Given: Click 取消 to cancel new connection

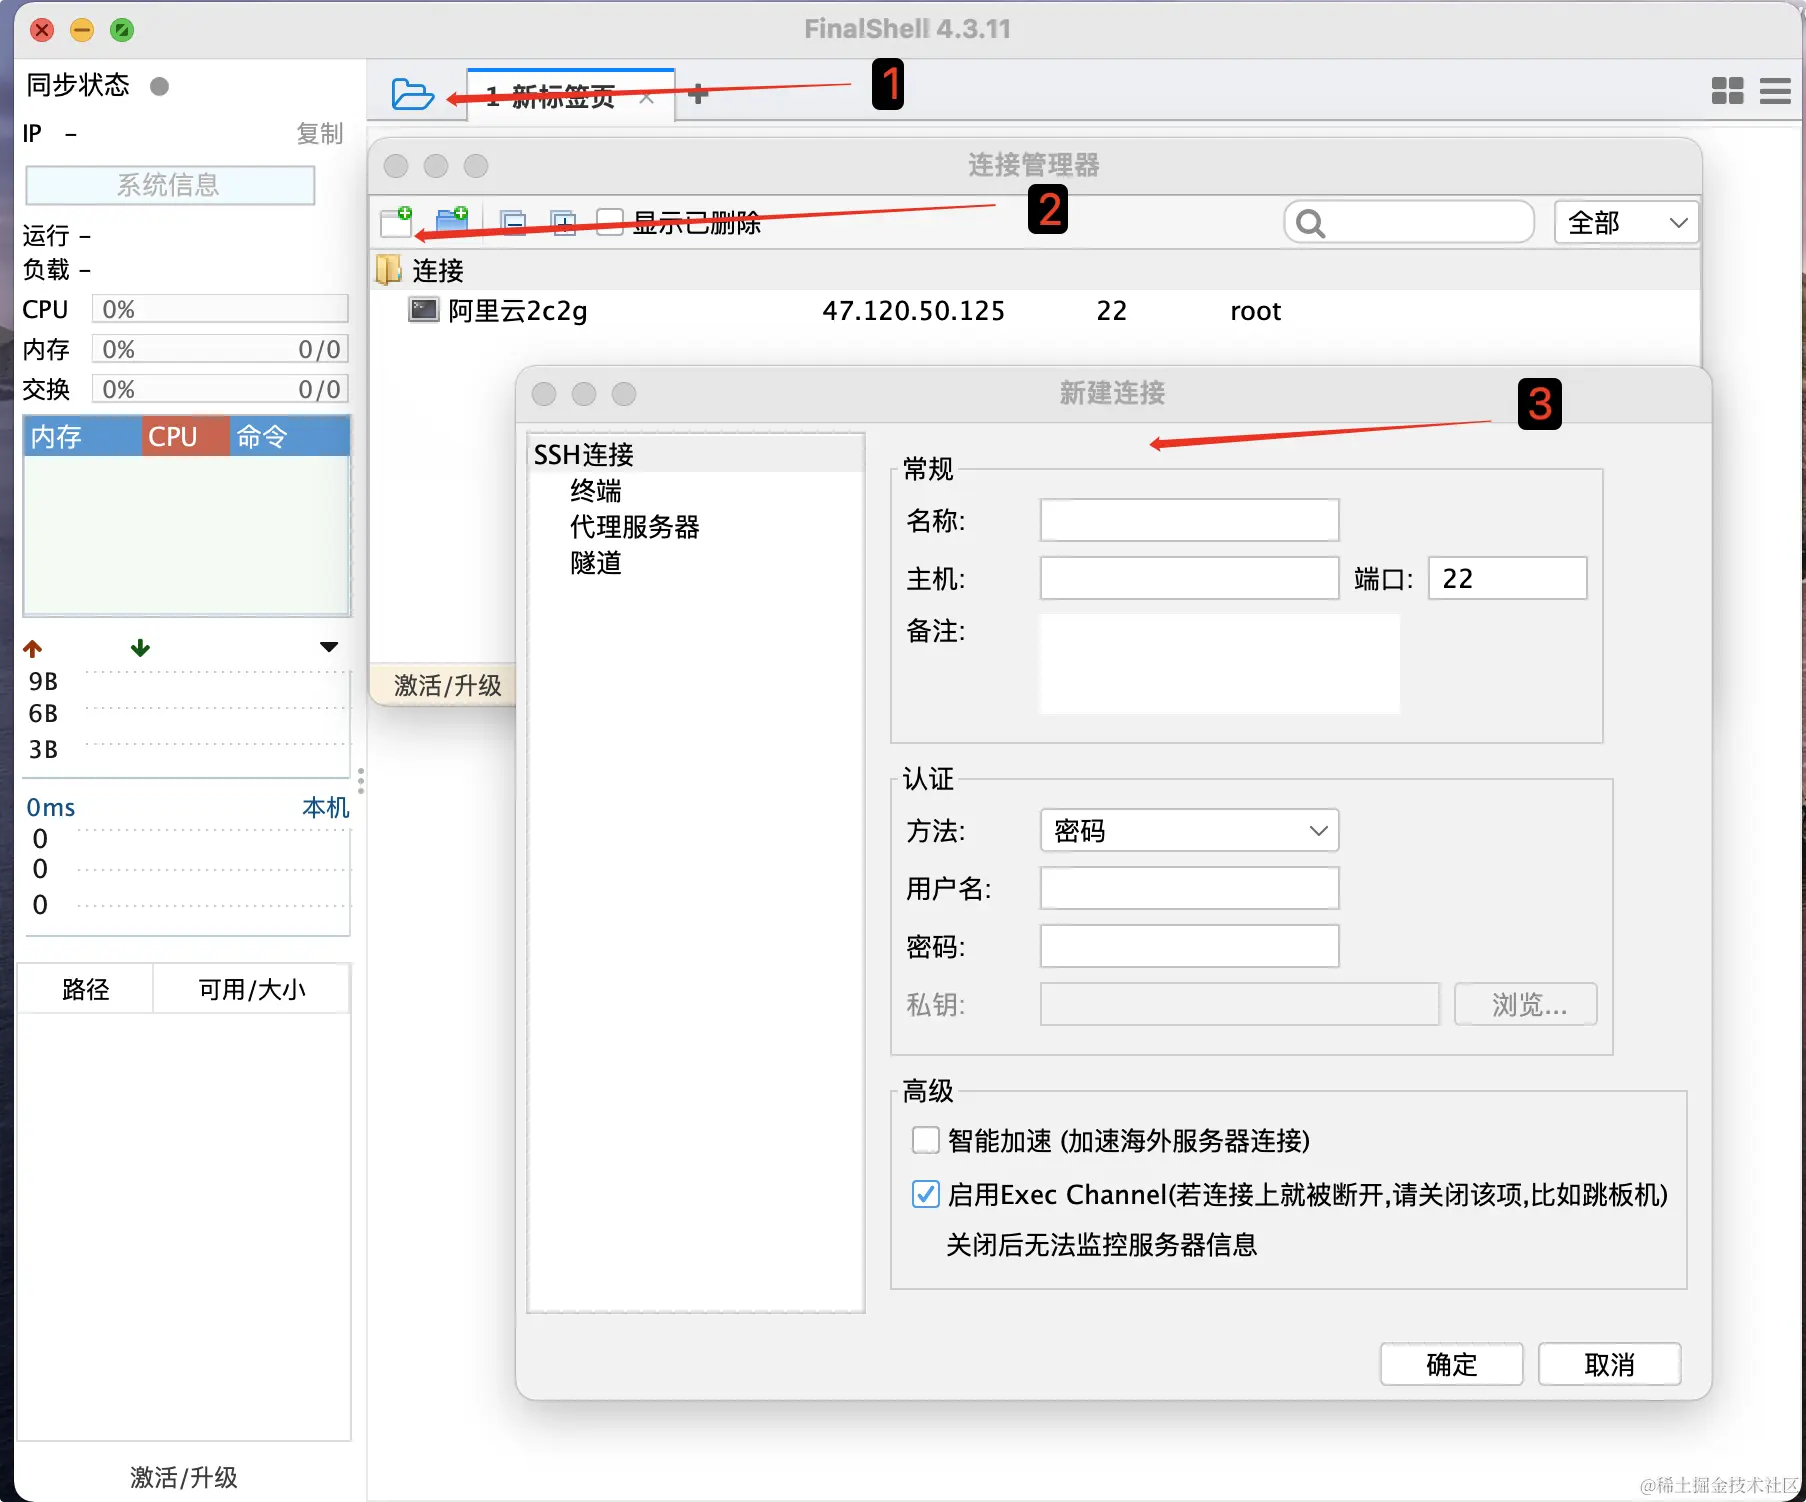Looking at the screenshot, I should point(1609,1364).
